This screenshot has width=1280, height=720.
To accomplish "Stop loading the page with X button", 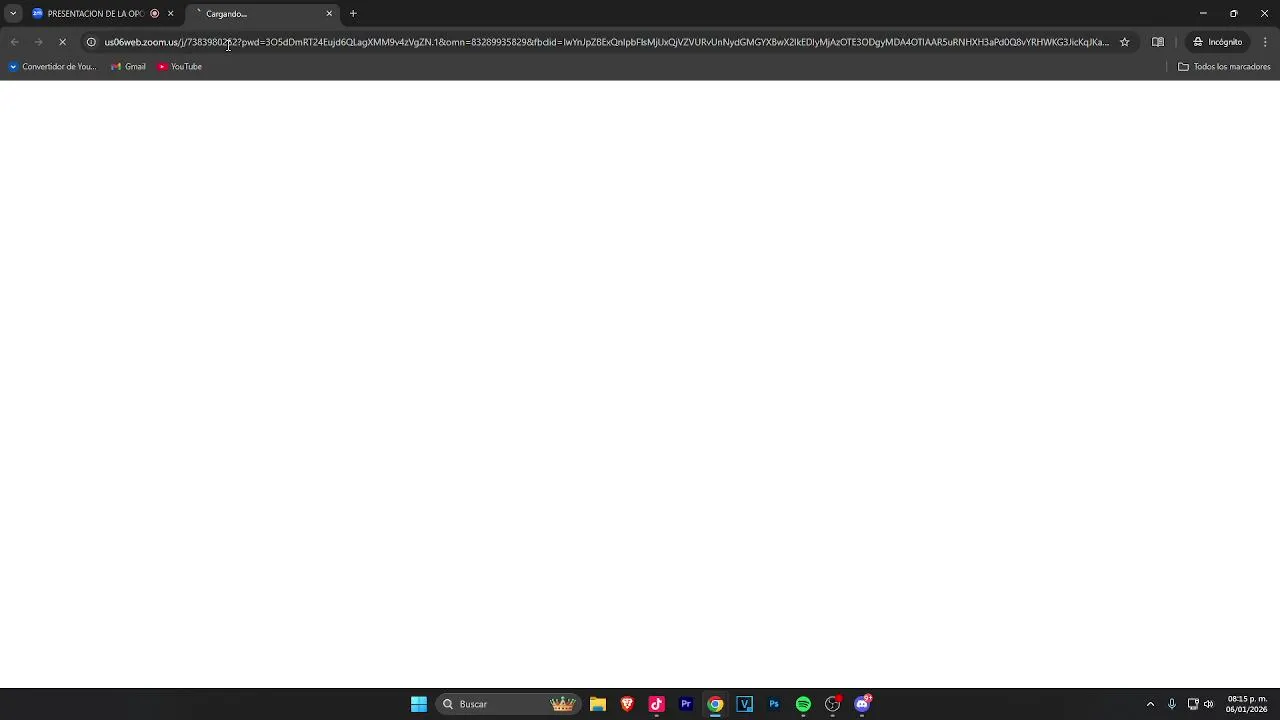I will [x=62, y=42].
